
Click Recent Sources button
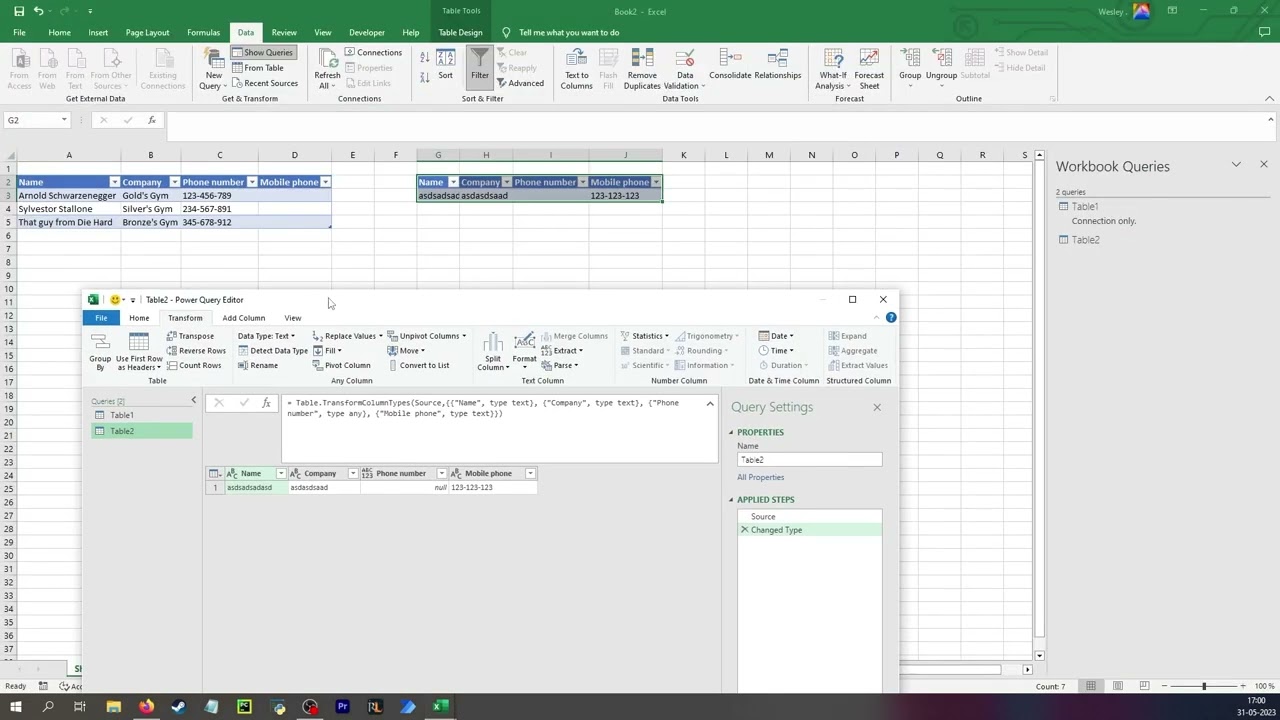tap(265, 83)
